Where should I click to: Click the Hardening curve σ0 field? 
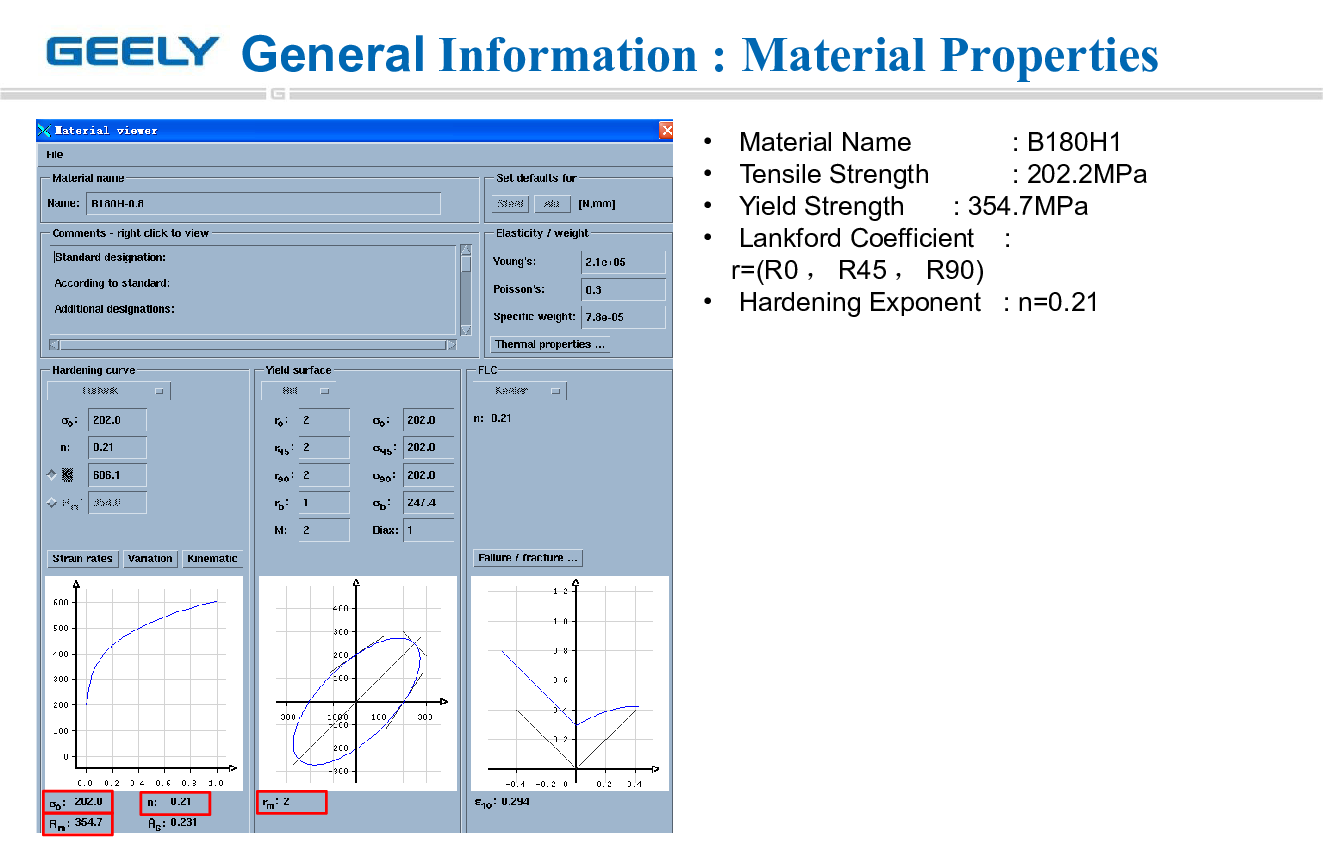click(x=117, y=420)
